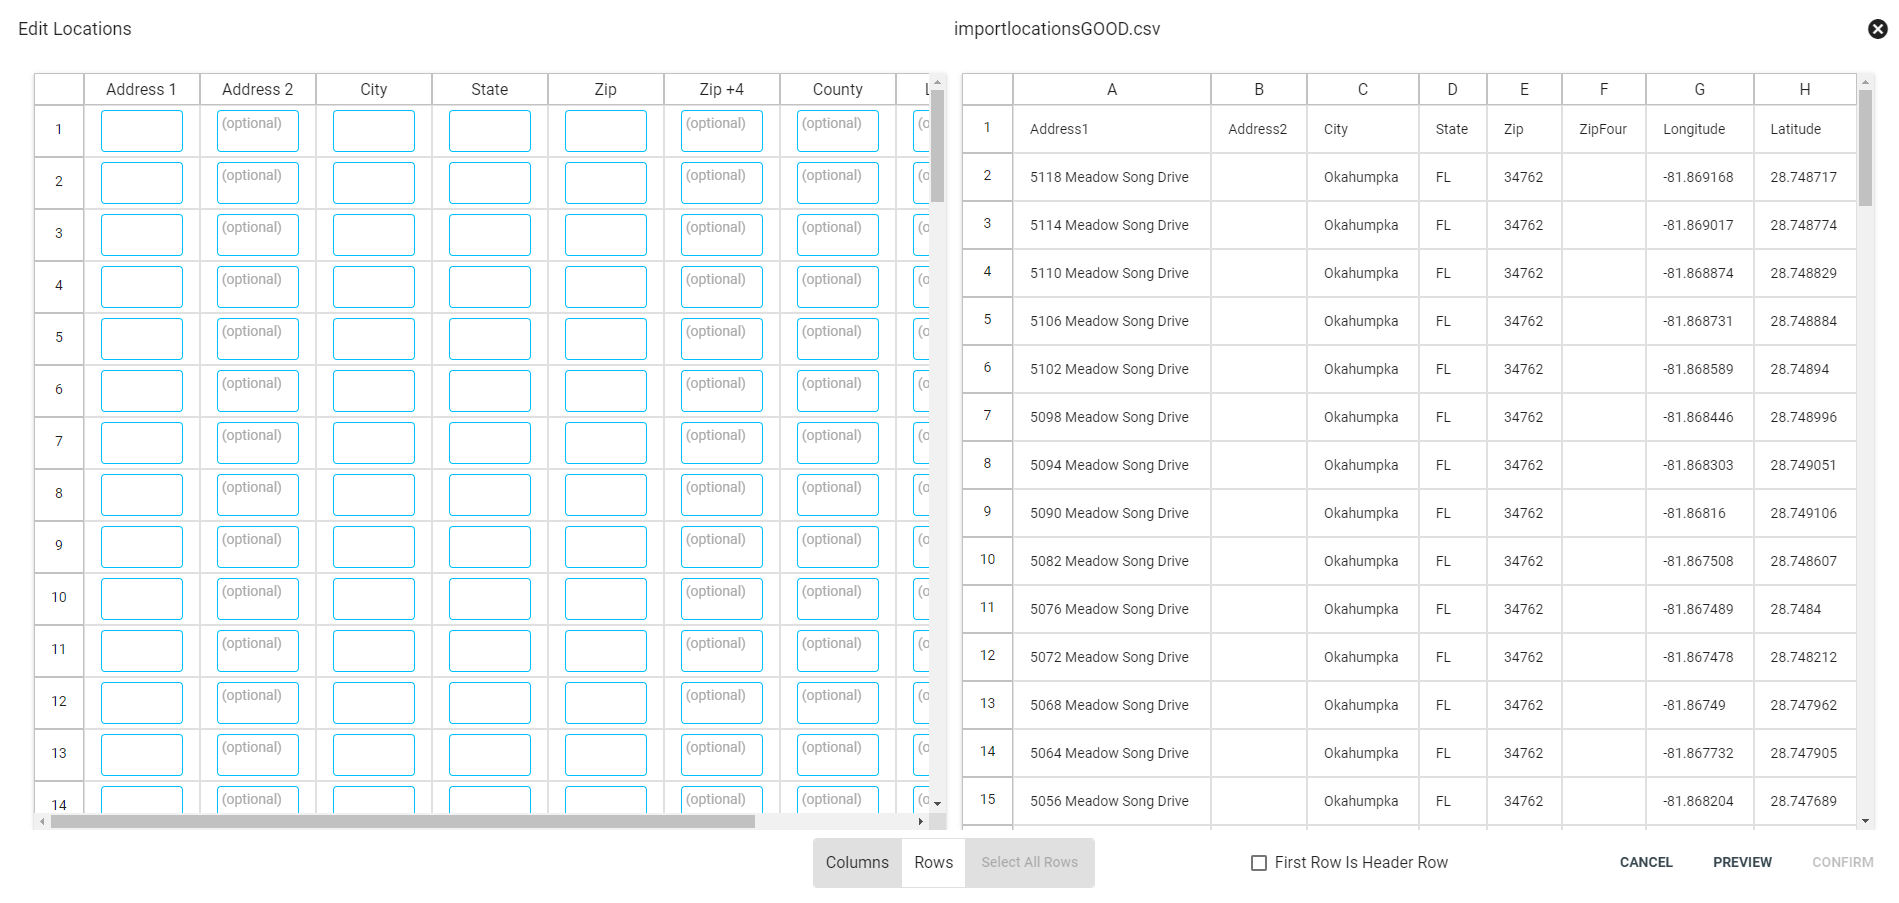Screen dimensions: 1899x903
Task: Click longitude value '-81.869168'
Action: [x=1698, y=177]
